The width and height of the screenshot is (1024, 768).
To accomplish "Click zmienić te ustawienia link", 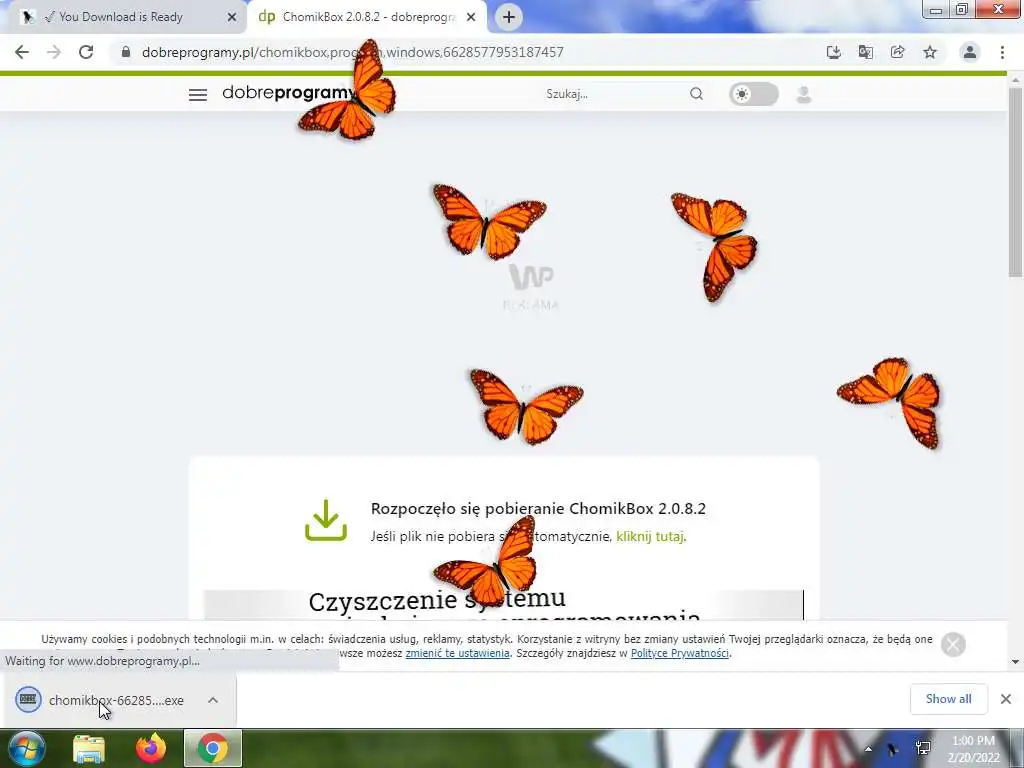I will pyautogui.click(x=457, y=653).
